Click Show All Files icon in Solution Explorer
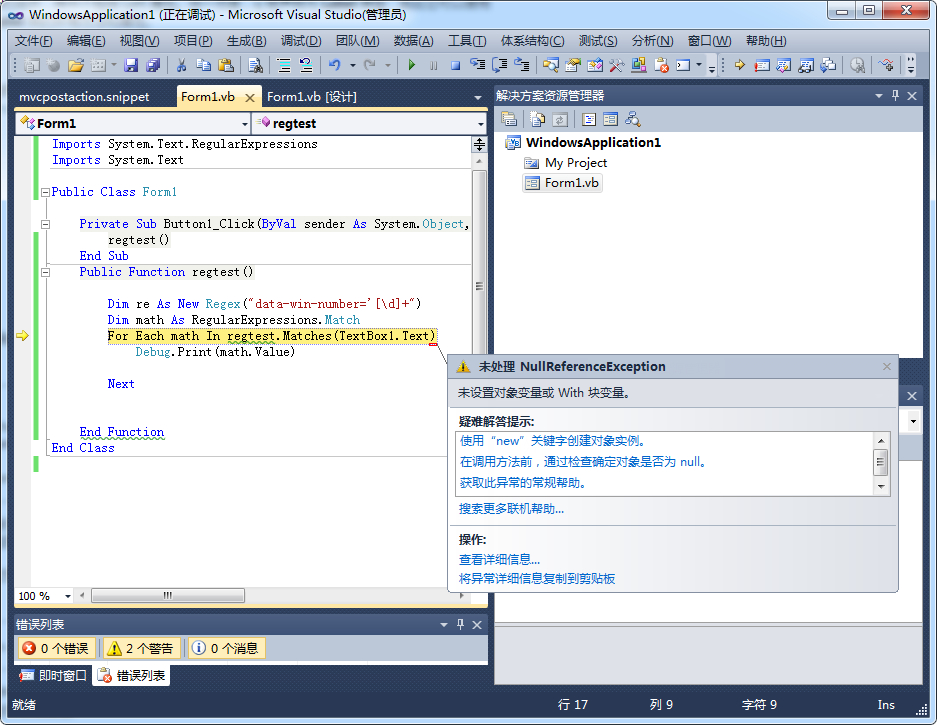The image size is (937, 725). [538, 119]
